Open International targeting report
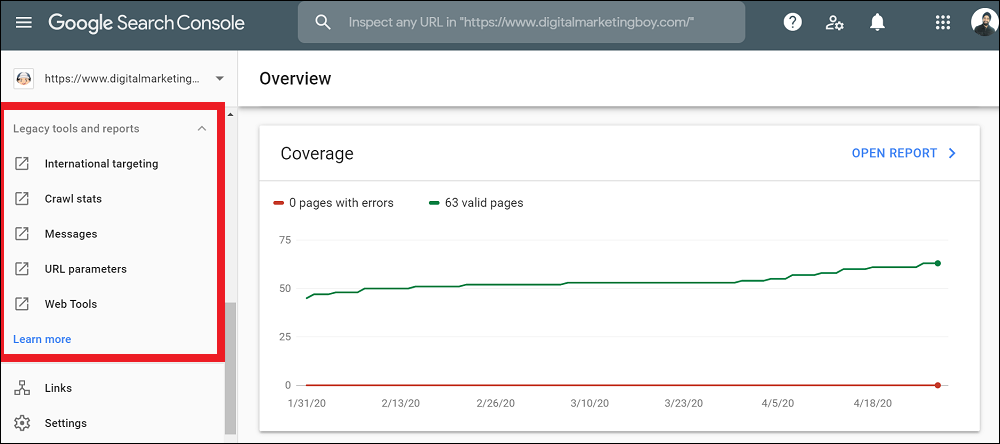The image size is (1000, 444). [101, 164]
